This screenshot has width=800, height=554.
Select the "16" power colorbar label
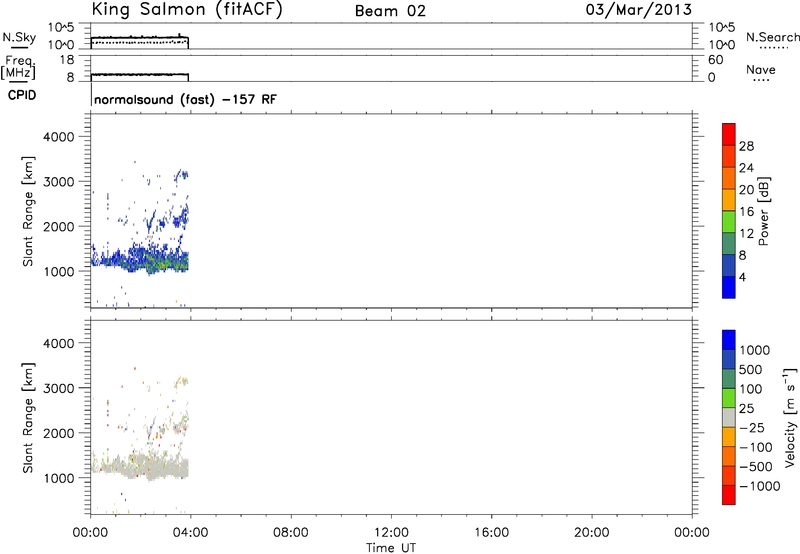746,212
